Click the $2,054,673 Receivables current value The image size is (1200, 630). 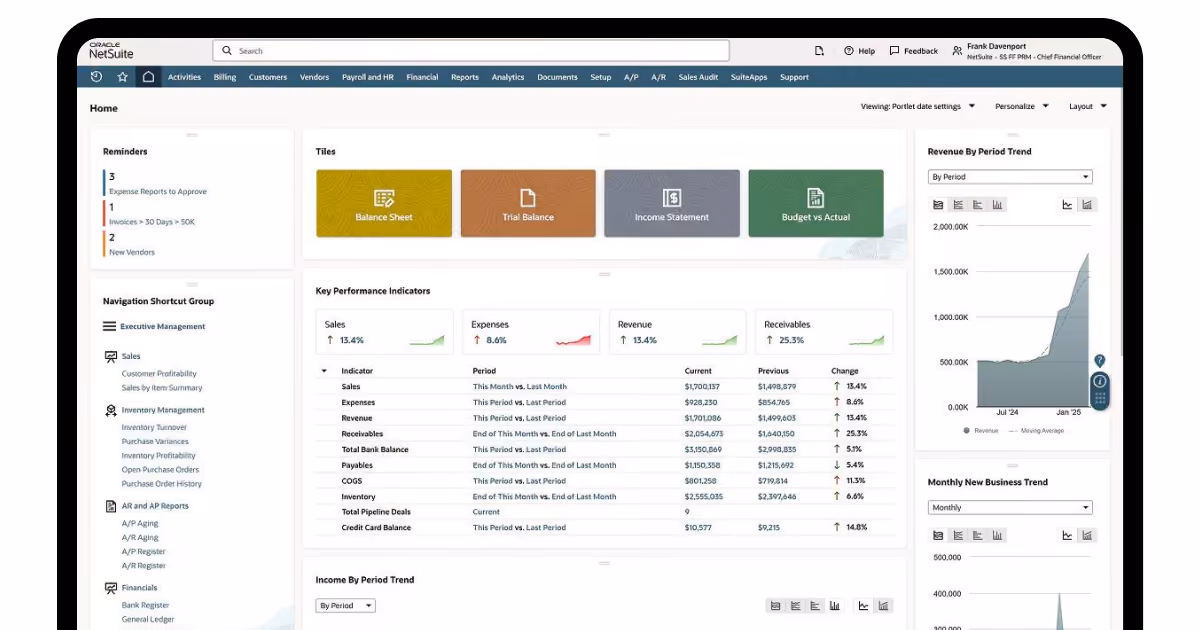[704, 434]
